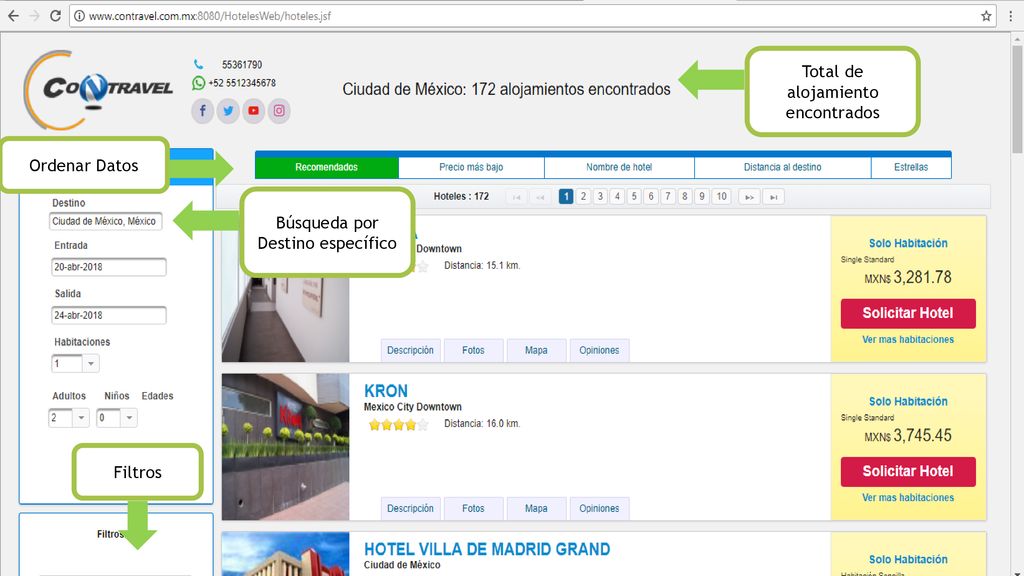
Task: Go to results page 8
Action: pyautogui.click(x=685, y=197)
